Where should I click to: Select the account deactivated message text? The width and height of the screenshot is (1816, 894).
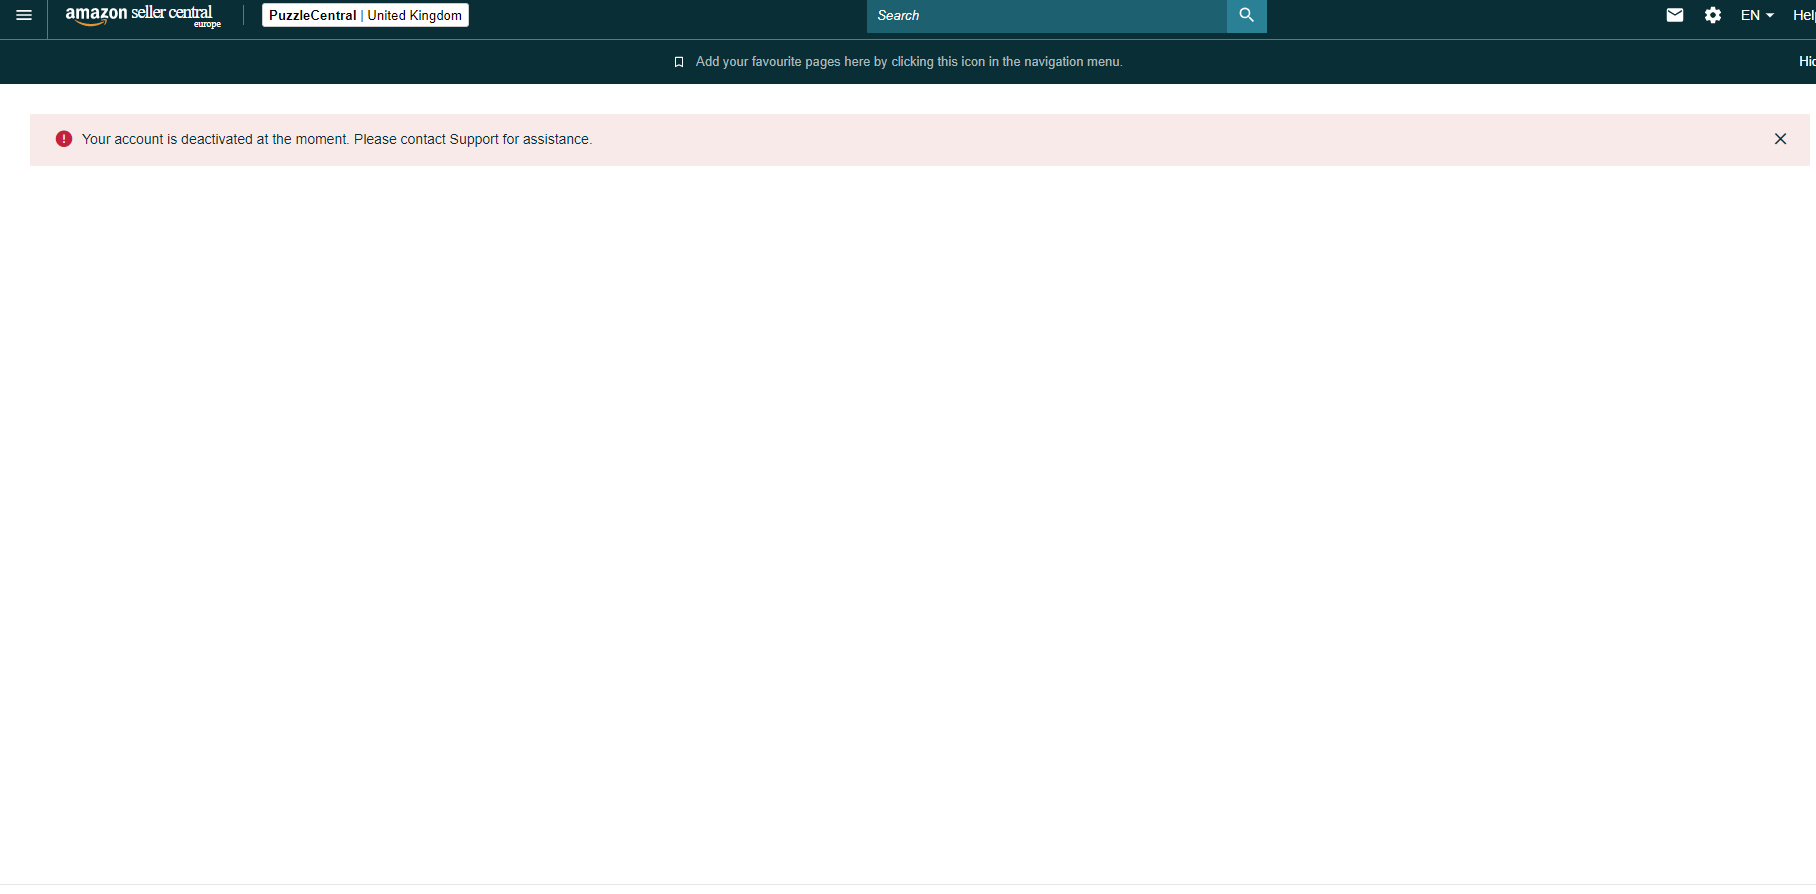(x=337, y=139)
